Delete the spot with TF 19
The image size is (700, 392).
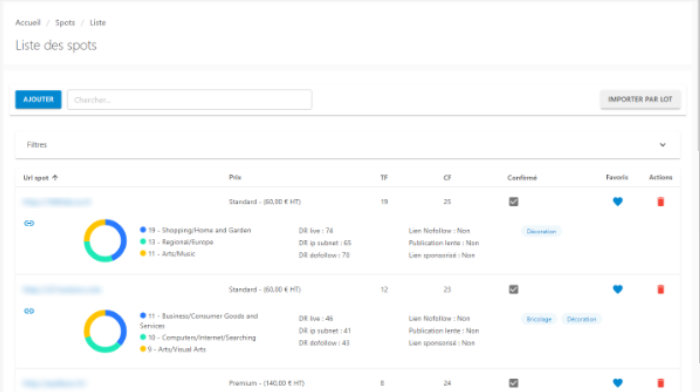[x=661, y=202]
